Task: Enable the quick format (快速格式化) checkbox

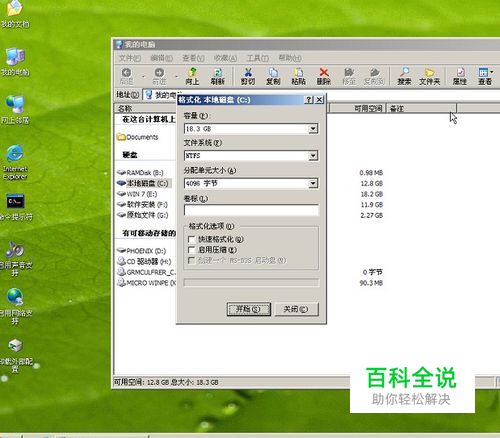Action: (x=191, y=239)
